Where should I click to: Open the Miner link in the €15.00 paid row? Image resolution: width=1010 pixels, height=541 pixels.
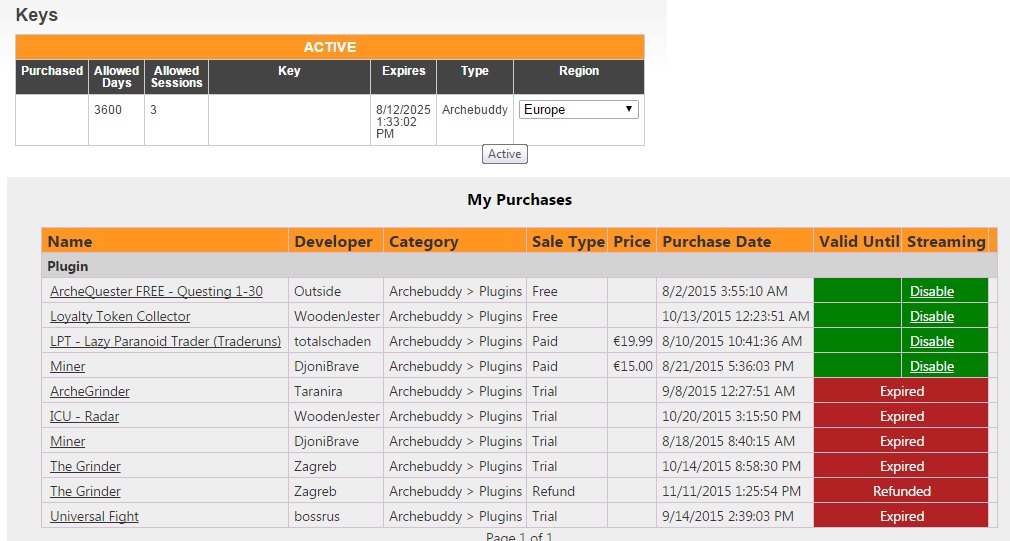coord(68,366)
